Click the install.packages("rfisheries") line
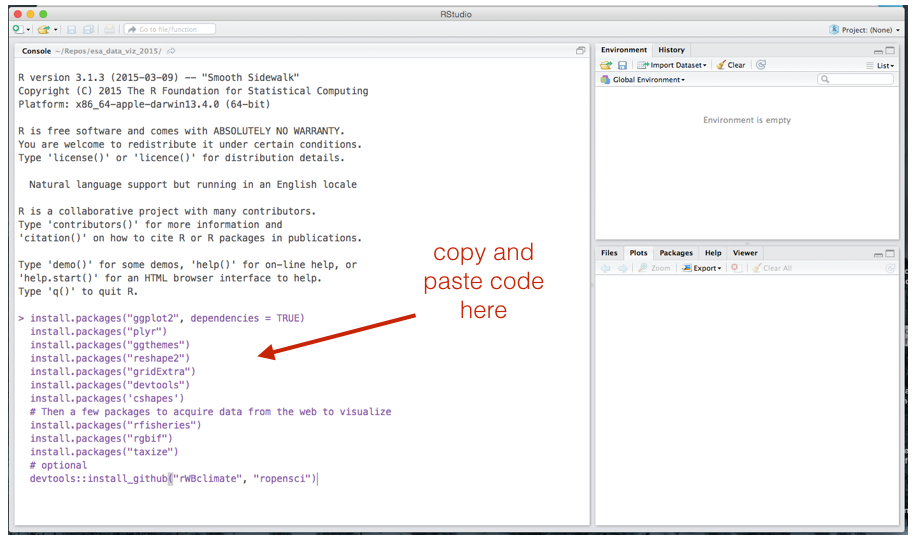The image size is (916, 539). (x=116, y=425)
